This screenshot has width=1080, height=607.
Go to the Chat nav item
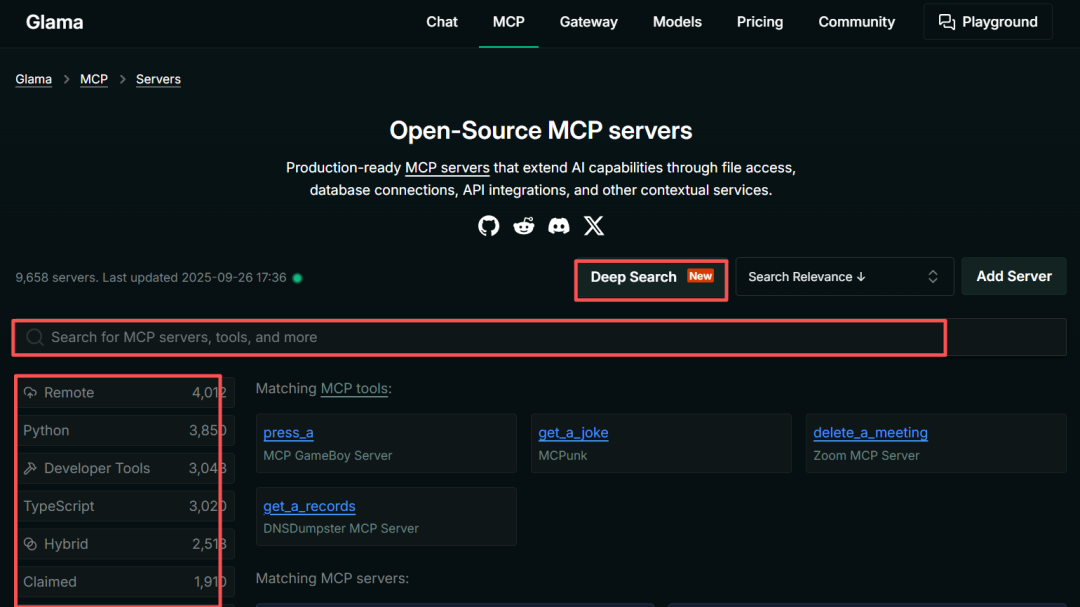[x=442, y=22]
